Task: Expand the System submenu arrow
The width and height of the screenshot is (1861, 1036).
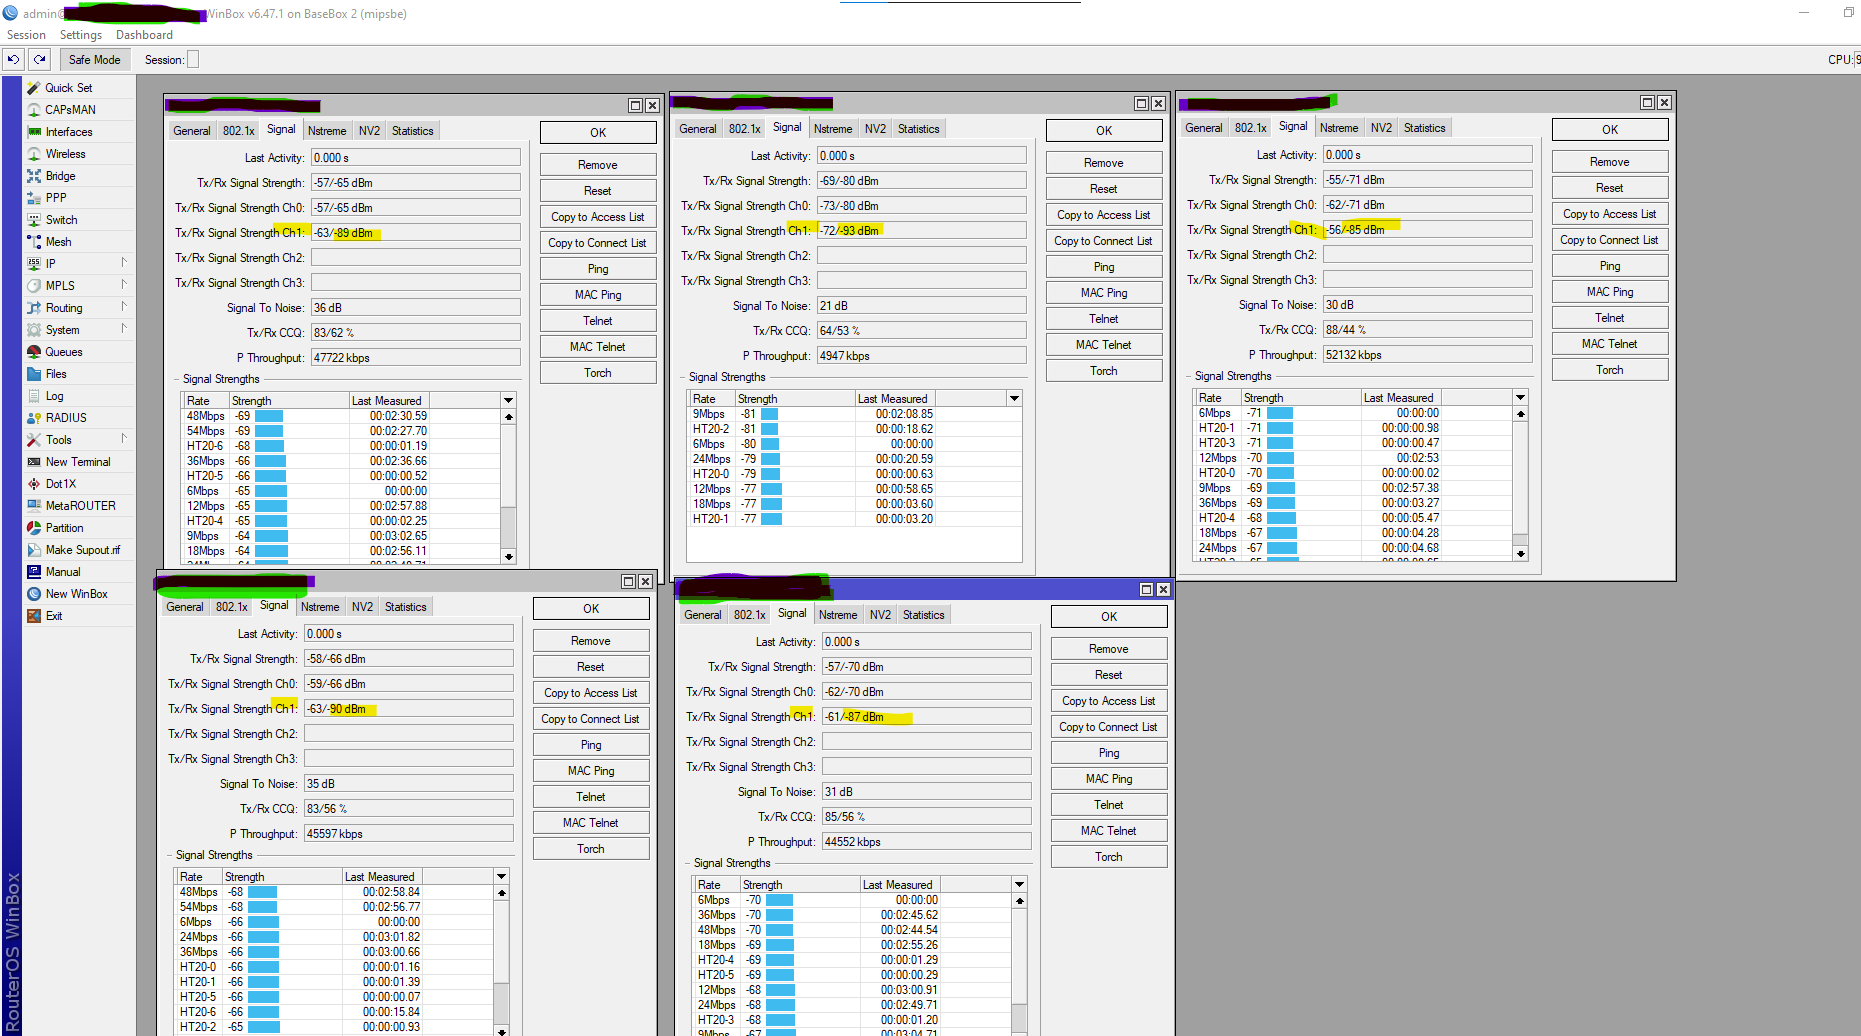Action: (124, 329)
